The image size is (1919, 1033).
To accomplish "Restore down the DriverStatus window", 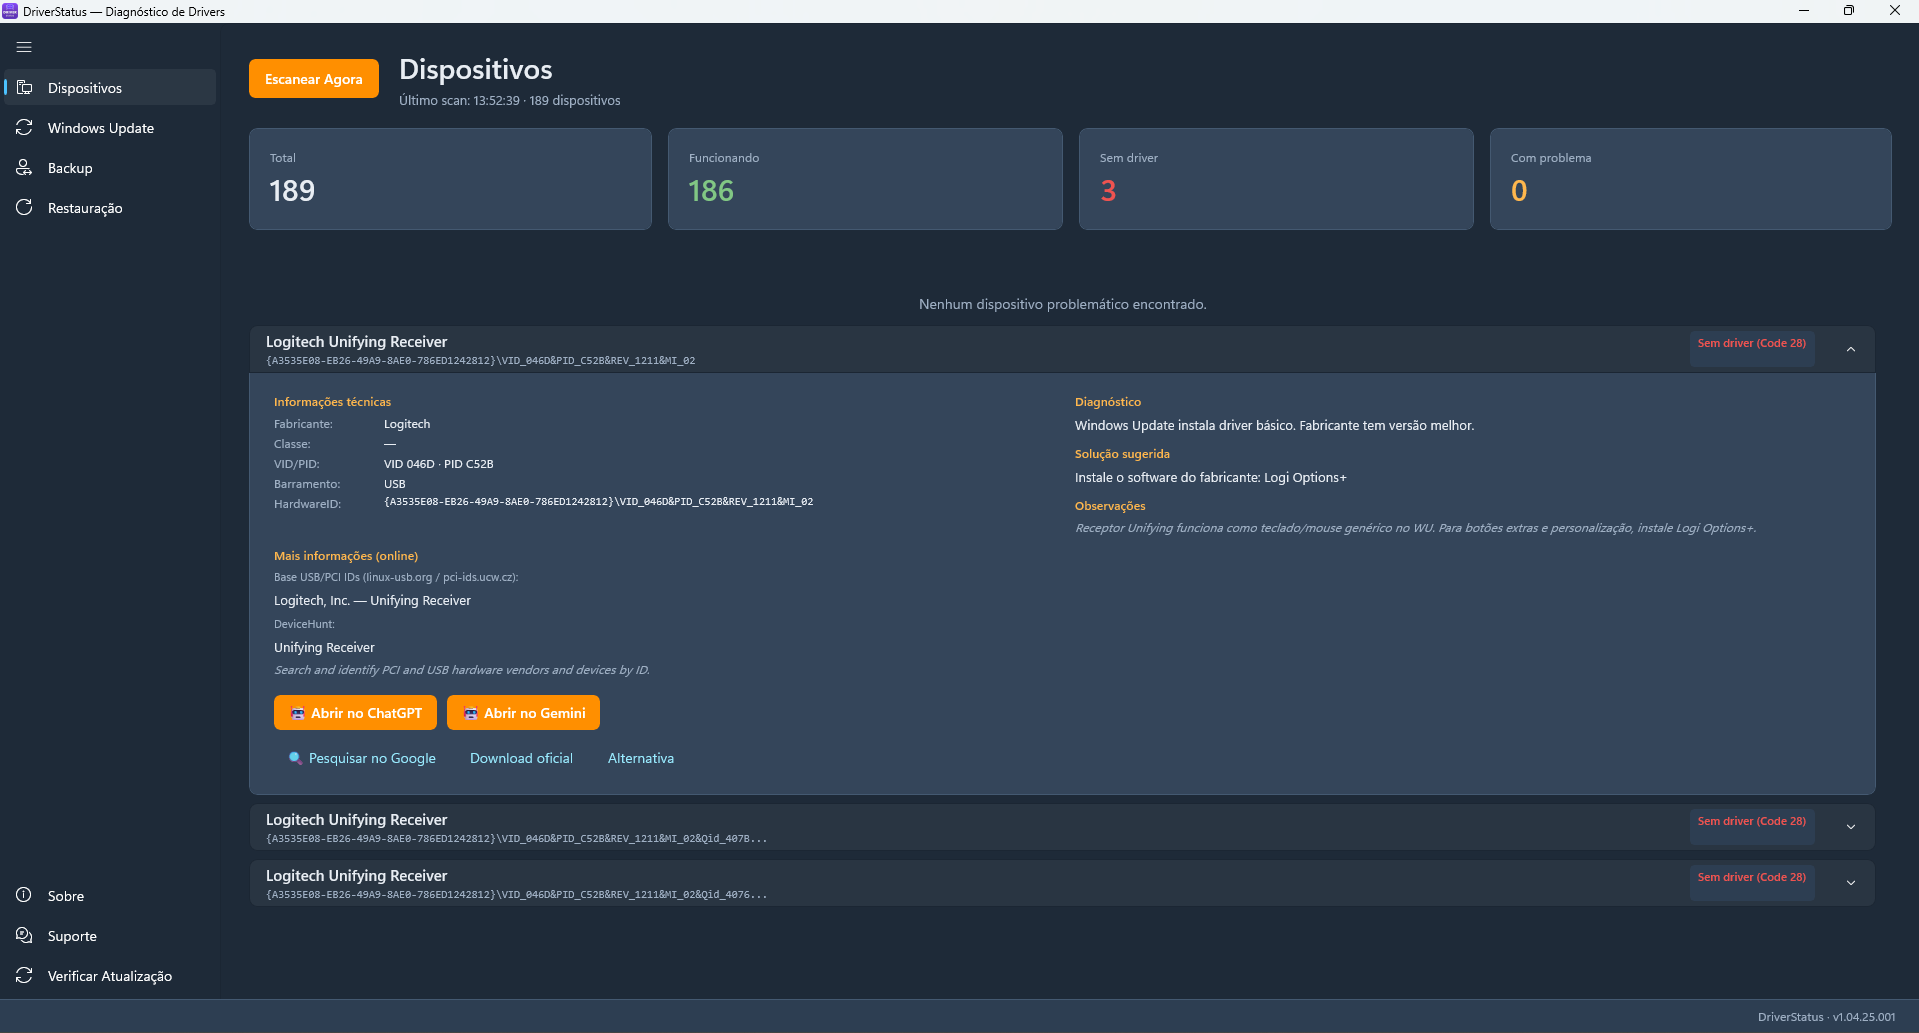I will pos(1849,11).
